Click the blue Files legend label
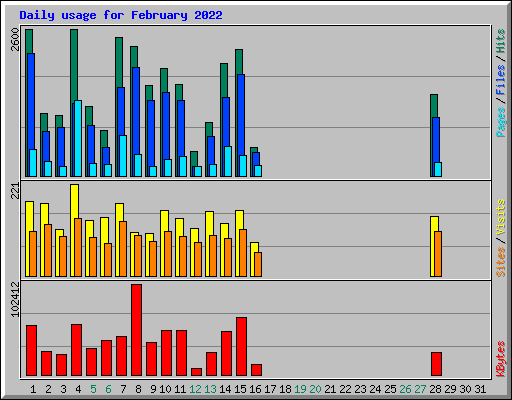 501,79
